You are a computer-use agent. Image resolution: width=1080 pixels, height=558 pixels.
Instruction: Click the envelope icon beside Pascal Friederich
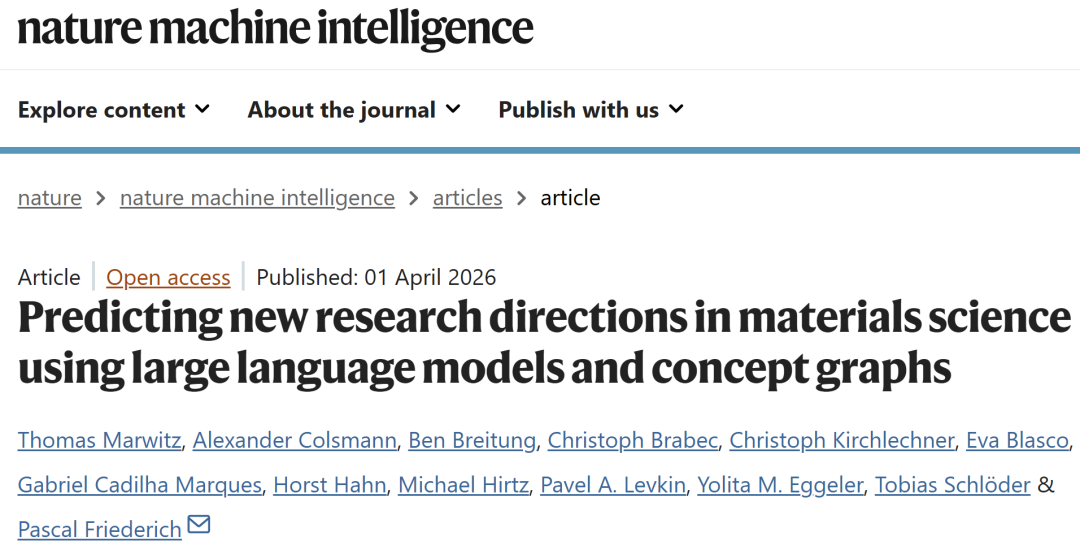199,524
